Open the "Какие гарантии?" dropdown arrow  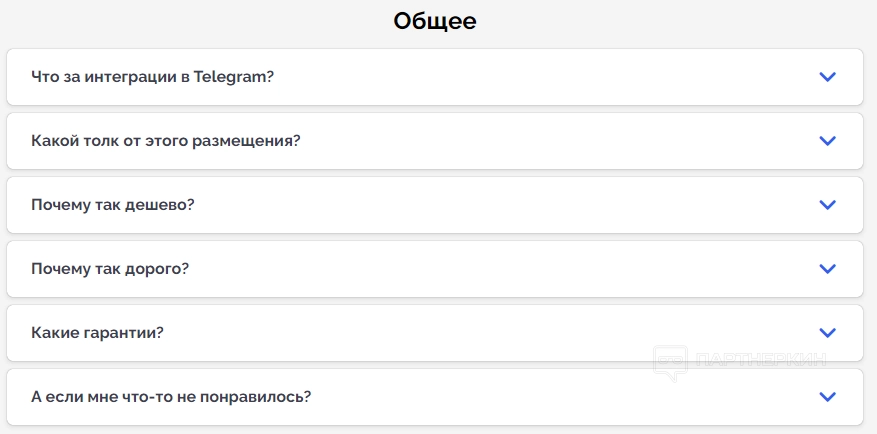827,333
